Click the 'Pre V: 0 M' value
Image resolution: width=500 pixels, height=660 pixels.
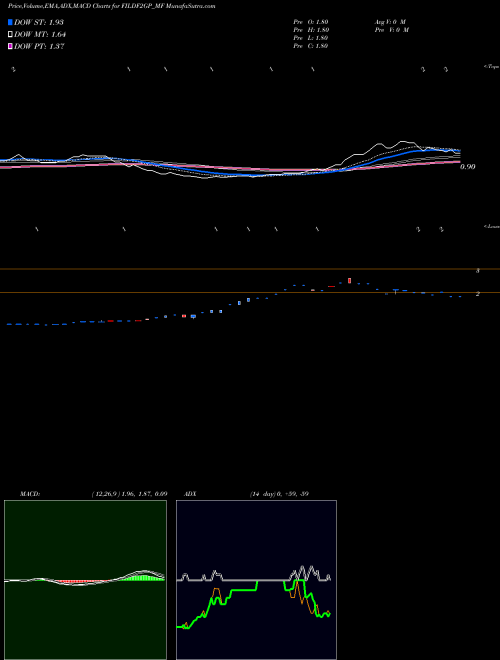coord(391,30)
